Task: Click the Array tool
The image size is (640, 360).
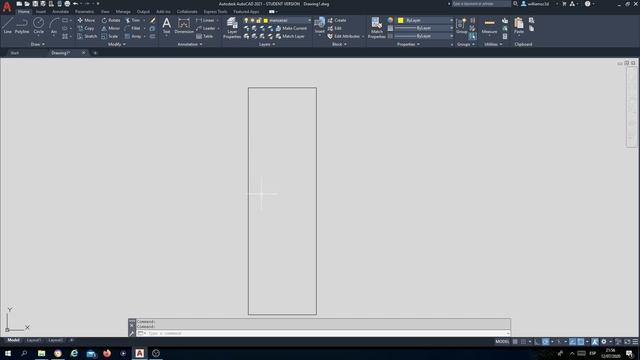Action: click(x=133, y=36)
